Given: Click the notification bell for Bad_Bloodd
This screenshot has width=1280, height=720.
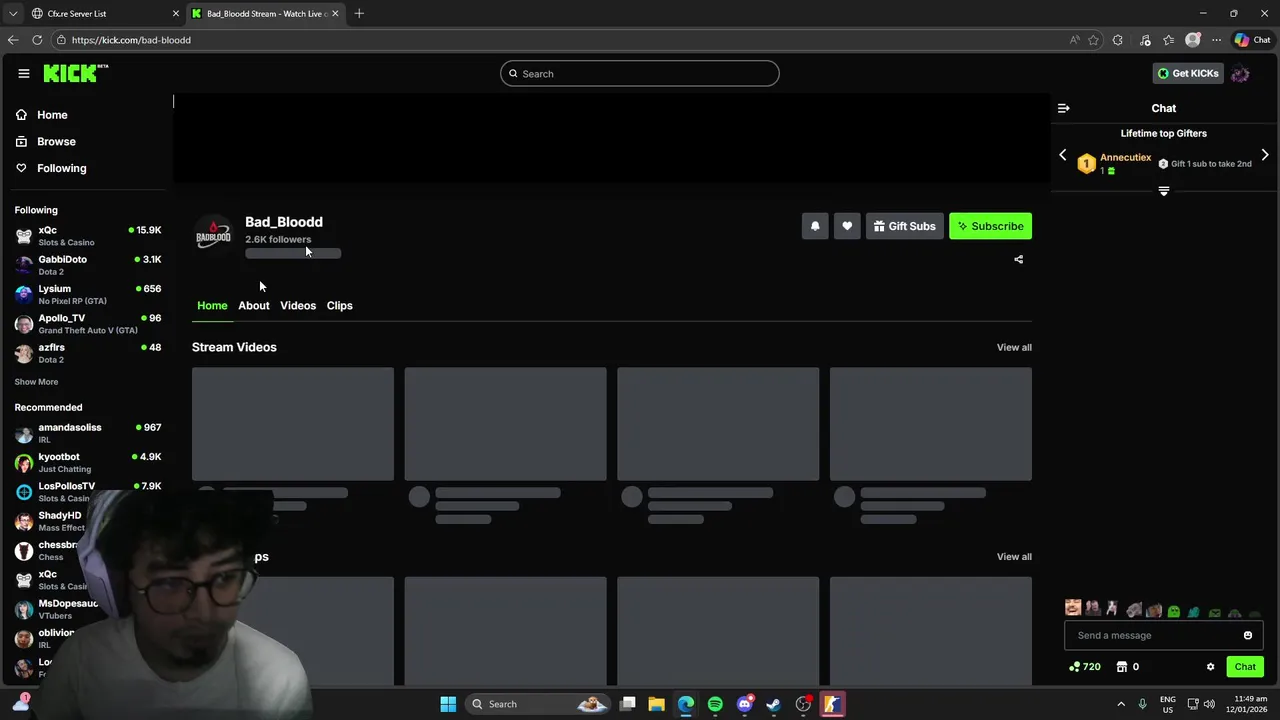Looking at the screenshot, I should pos(815,226).
